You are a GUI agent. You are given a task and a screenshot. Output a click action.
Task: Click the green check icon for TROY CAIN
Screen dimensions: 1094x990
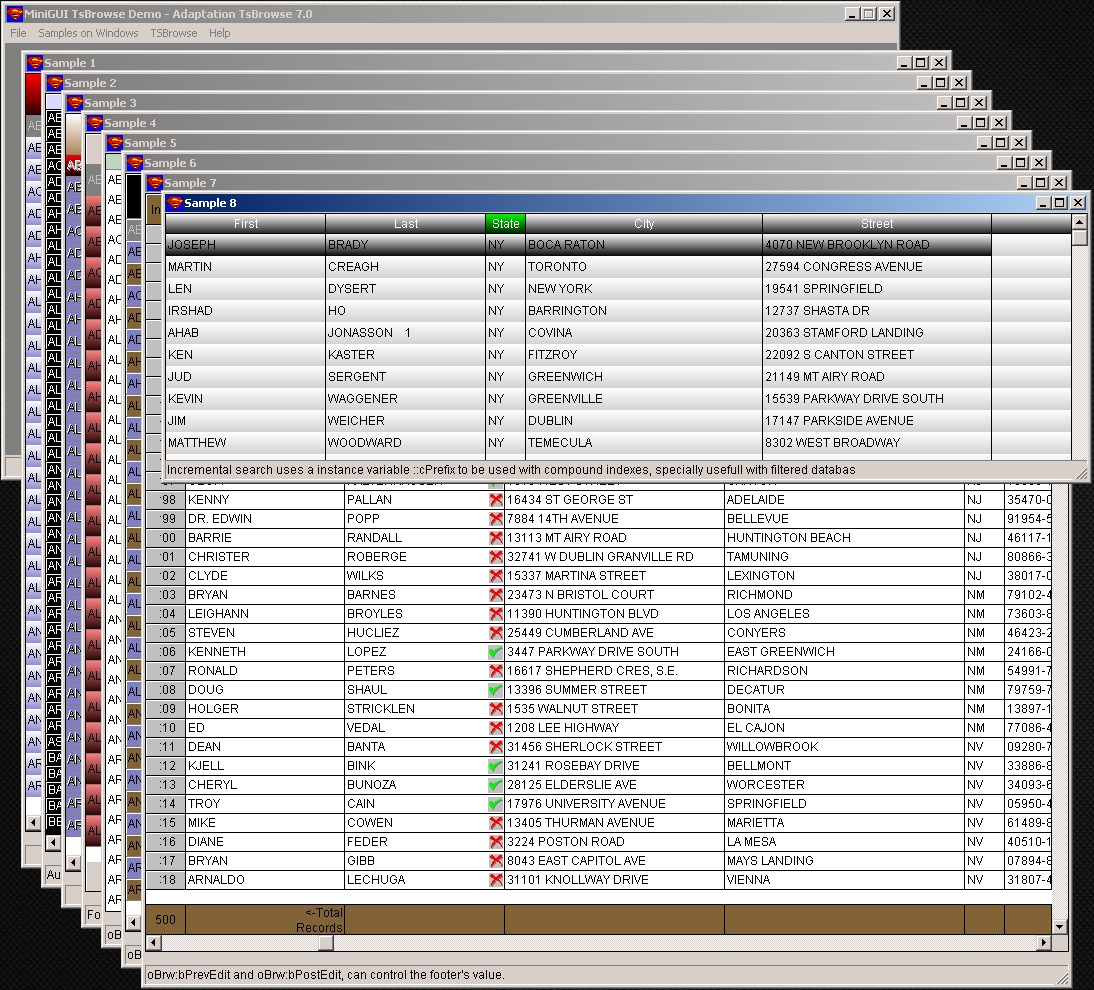[x=494, y=803]
